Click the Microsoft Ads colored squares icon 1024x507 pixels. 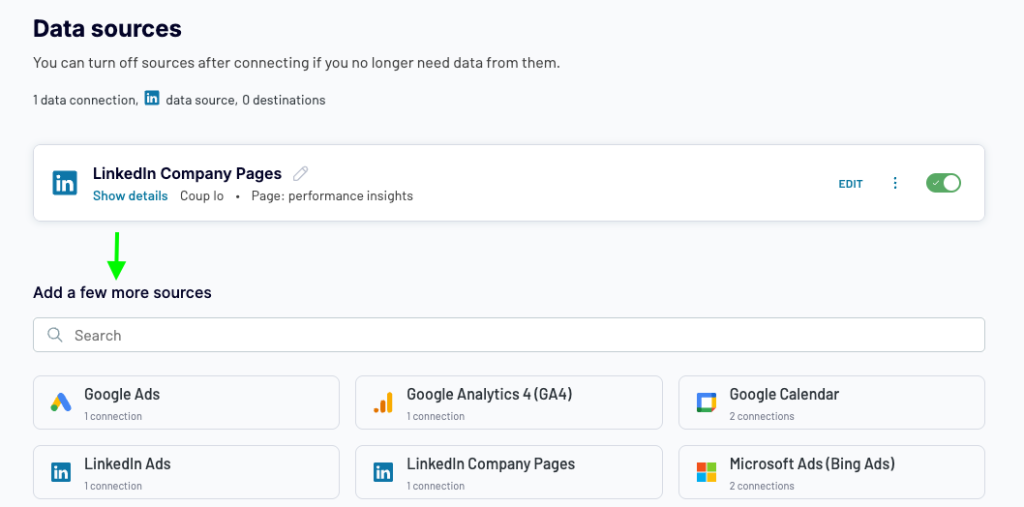(706, 472)
